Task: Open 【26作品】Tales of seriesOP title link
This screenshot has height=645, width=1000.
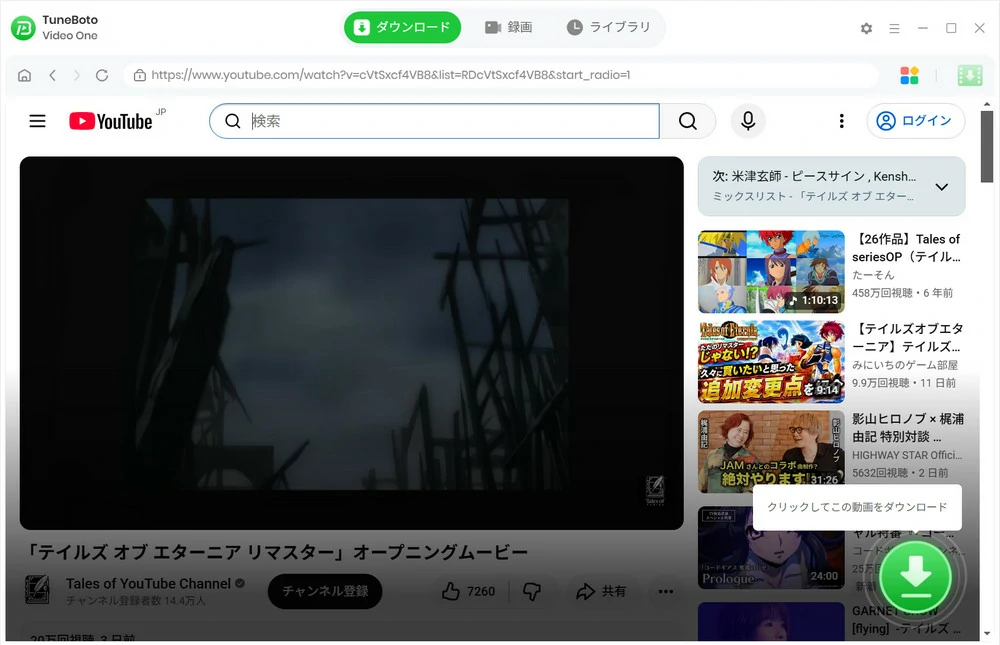Action: pyautogui.click(x=906, y=248)
